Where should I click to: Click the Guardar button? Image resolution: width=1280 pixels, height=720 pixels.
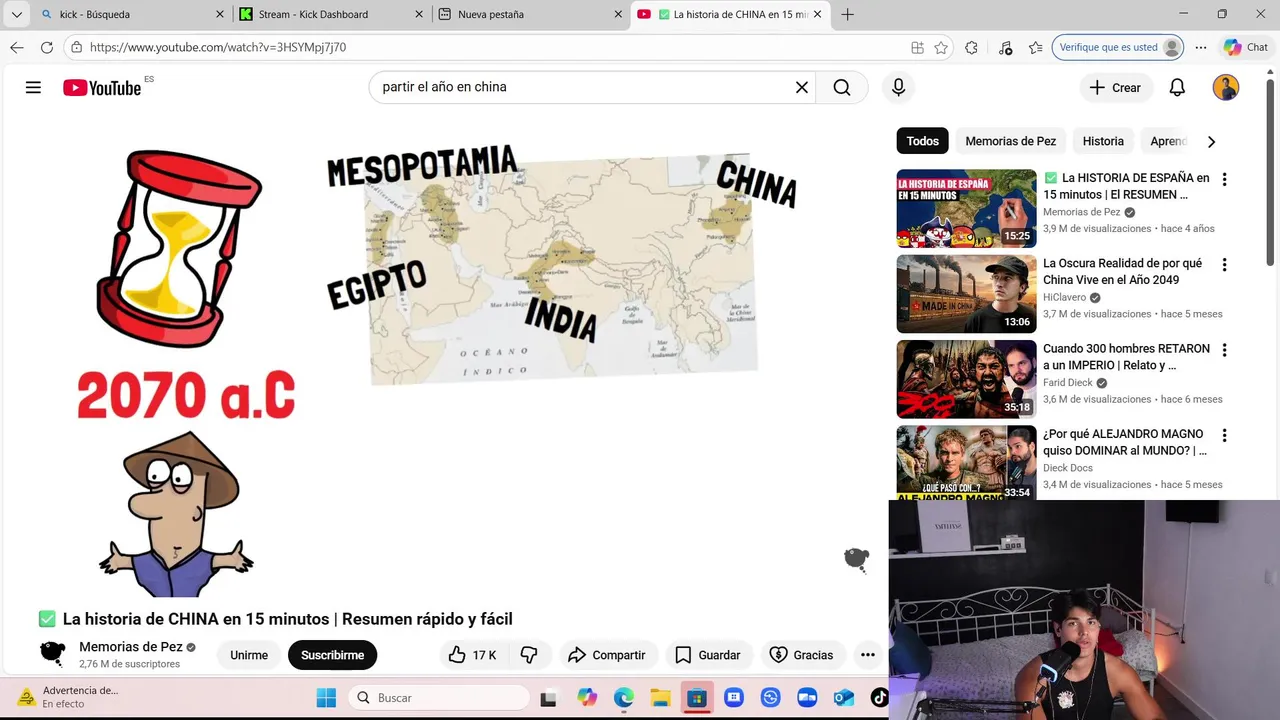[708, 655]
